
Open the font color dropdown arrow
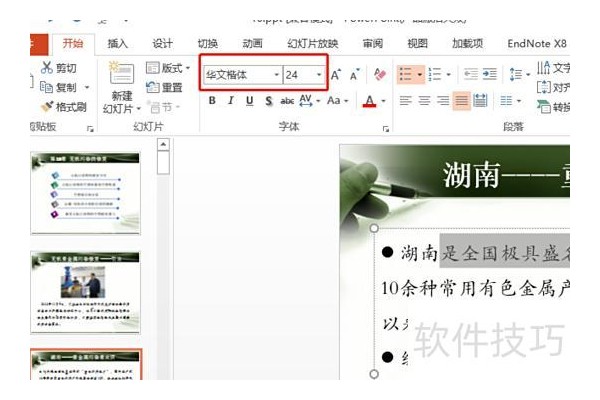coord(383,101)
